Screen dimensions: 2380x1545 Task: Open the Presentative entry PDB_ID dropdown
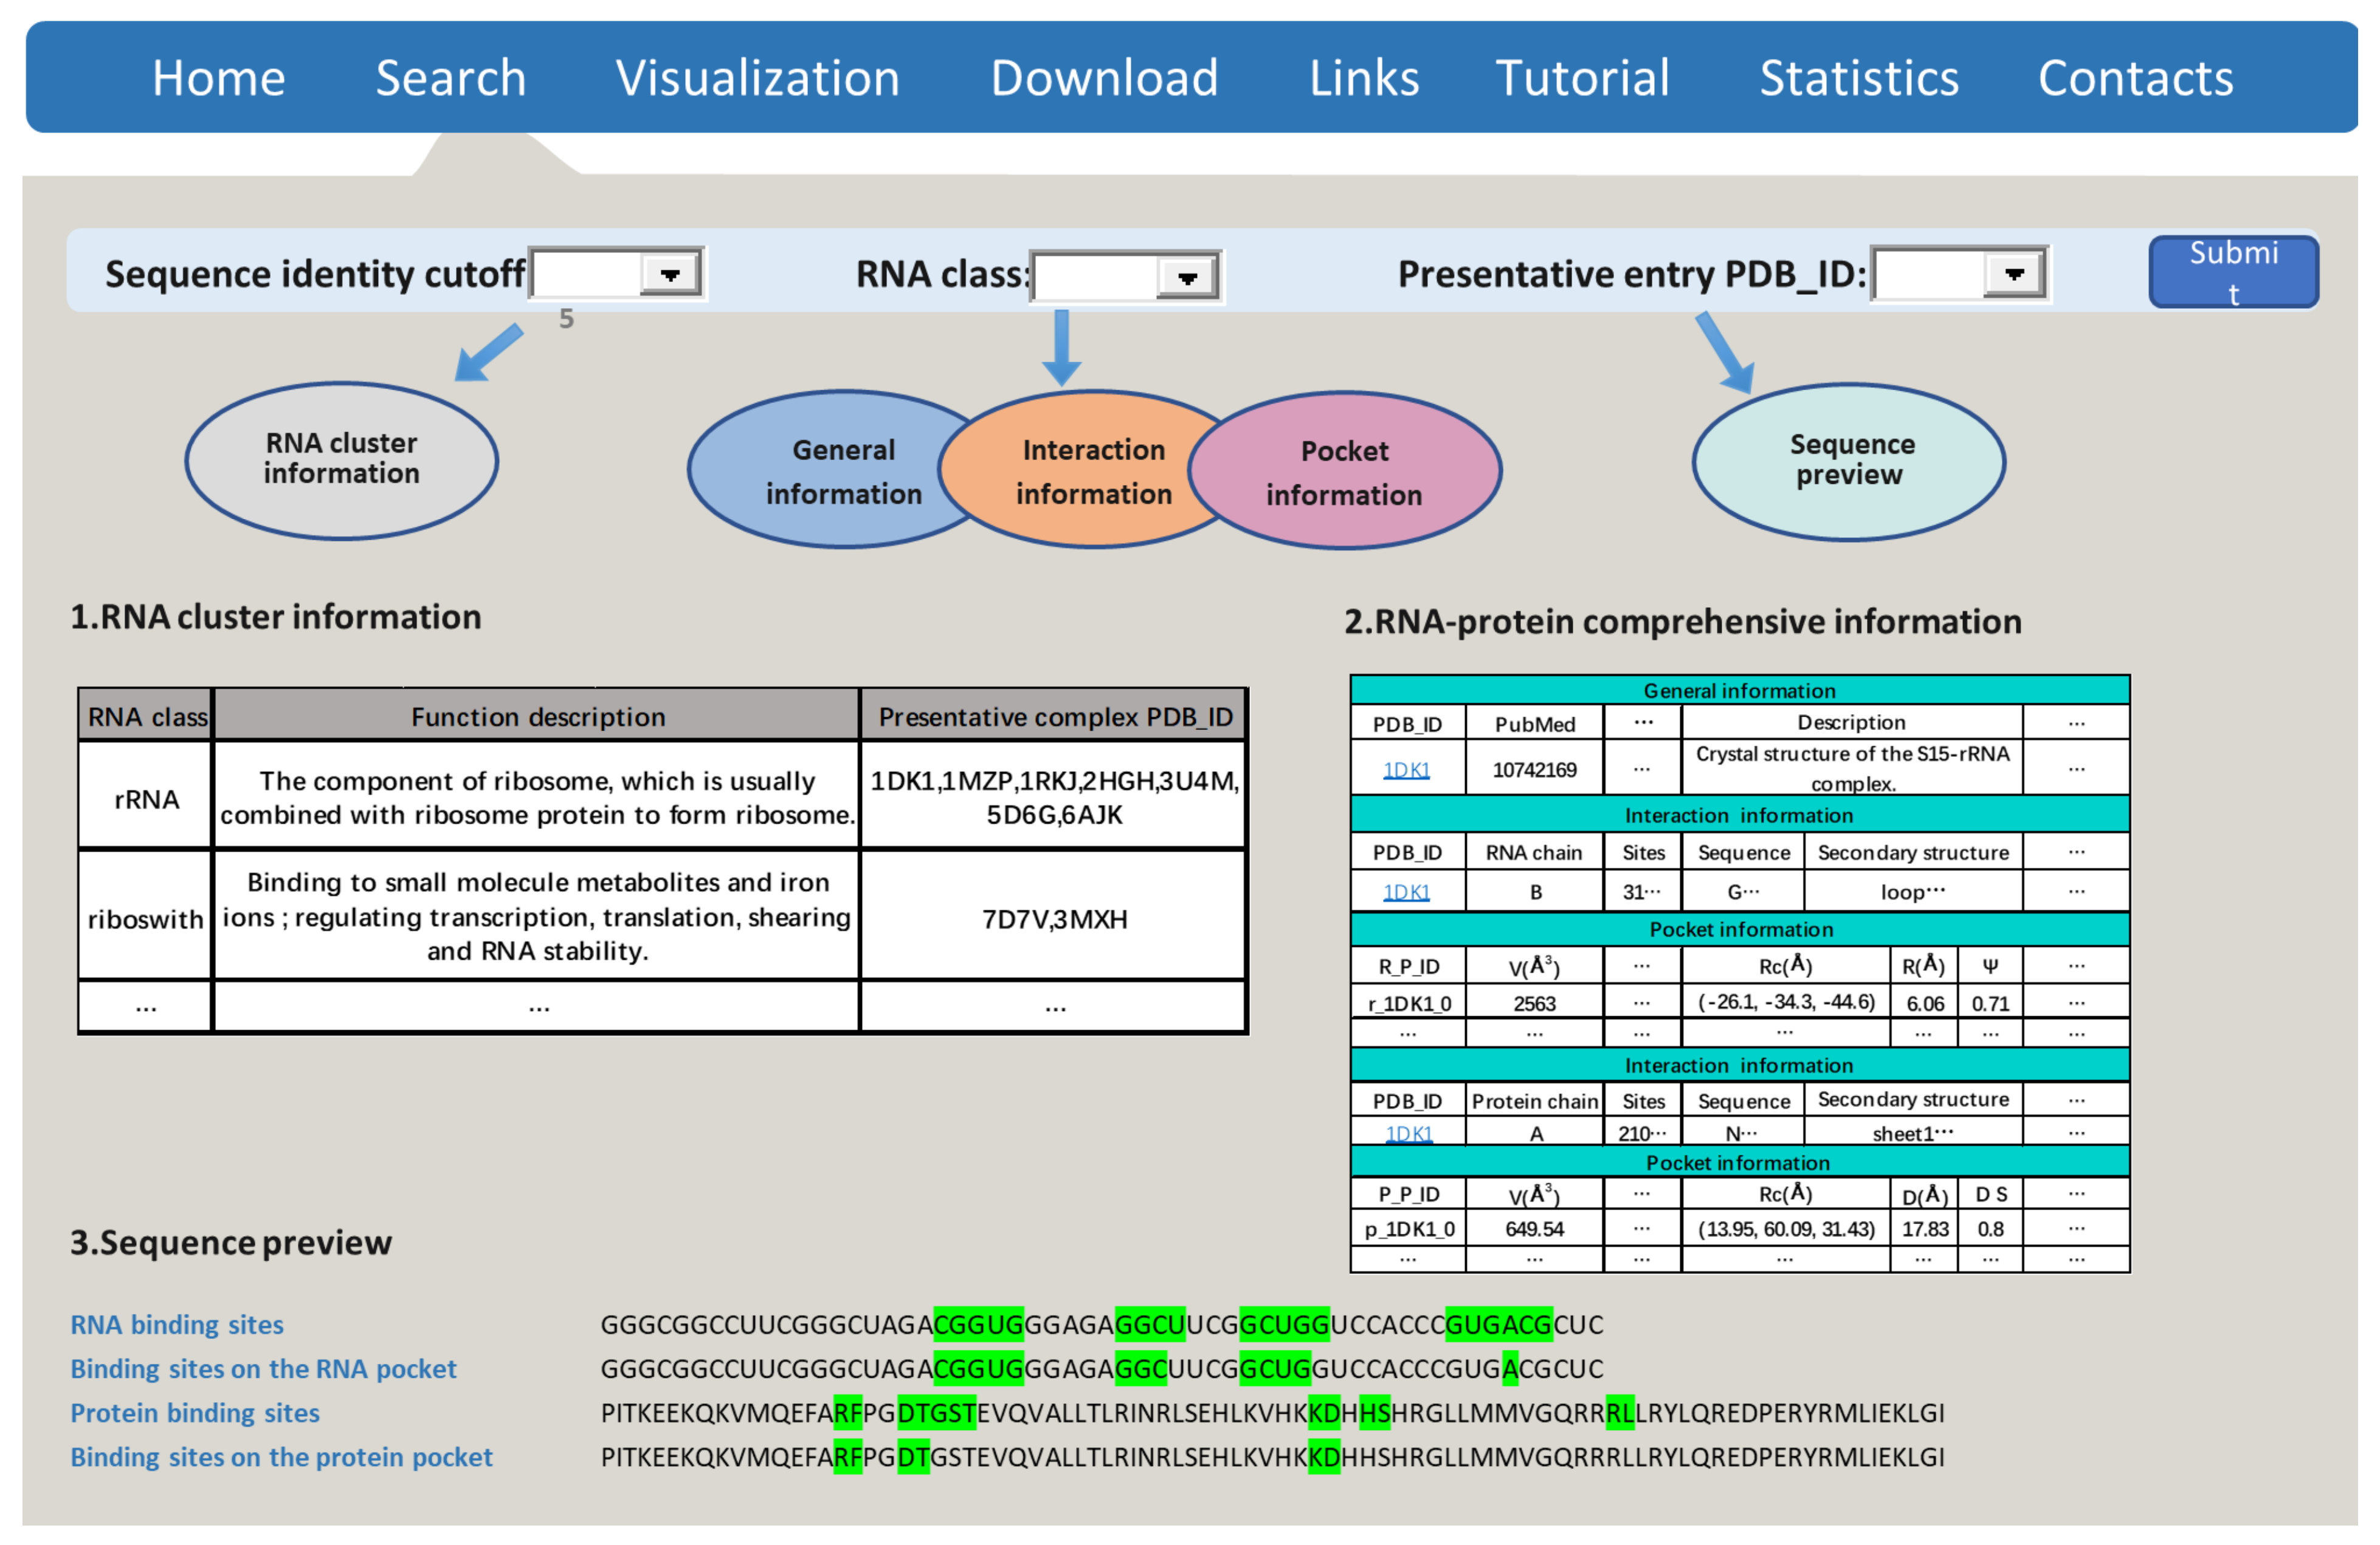click(x=2013, y=273)
